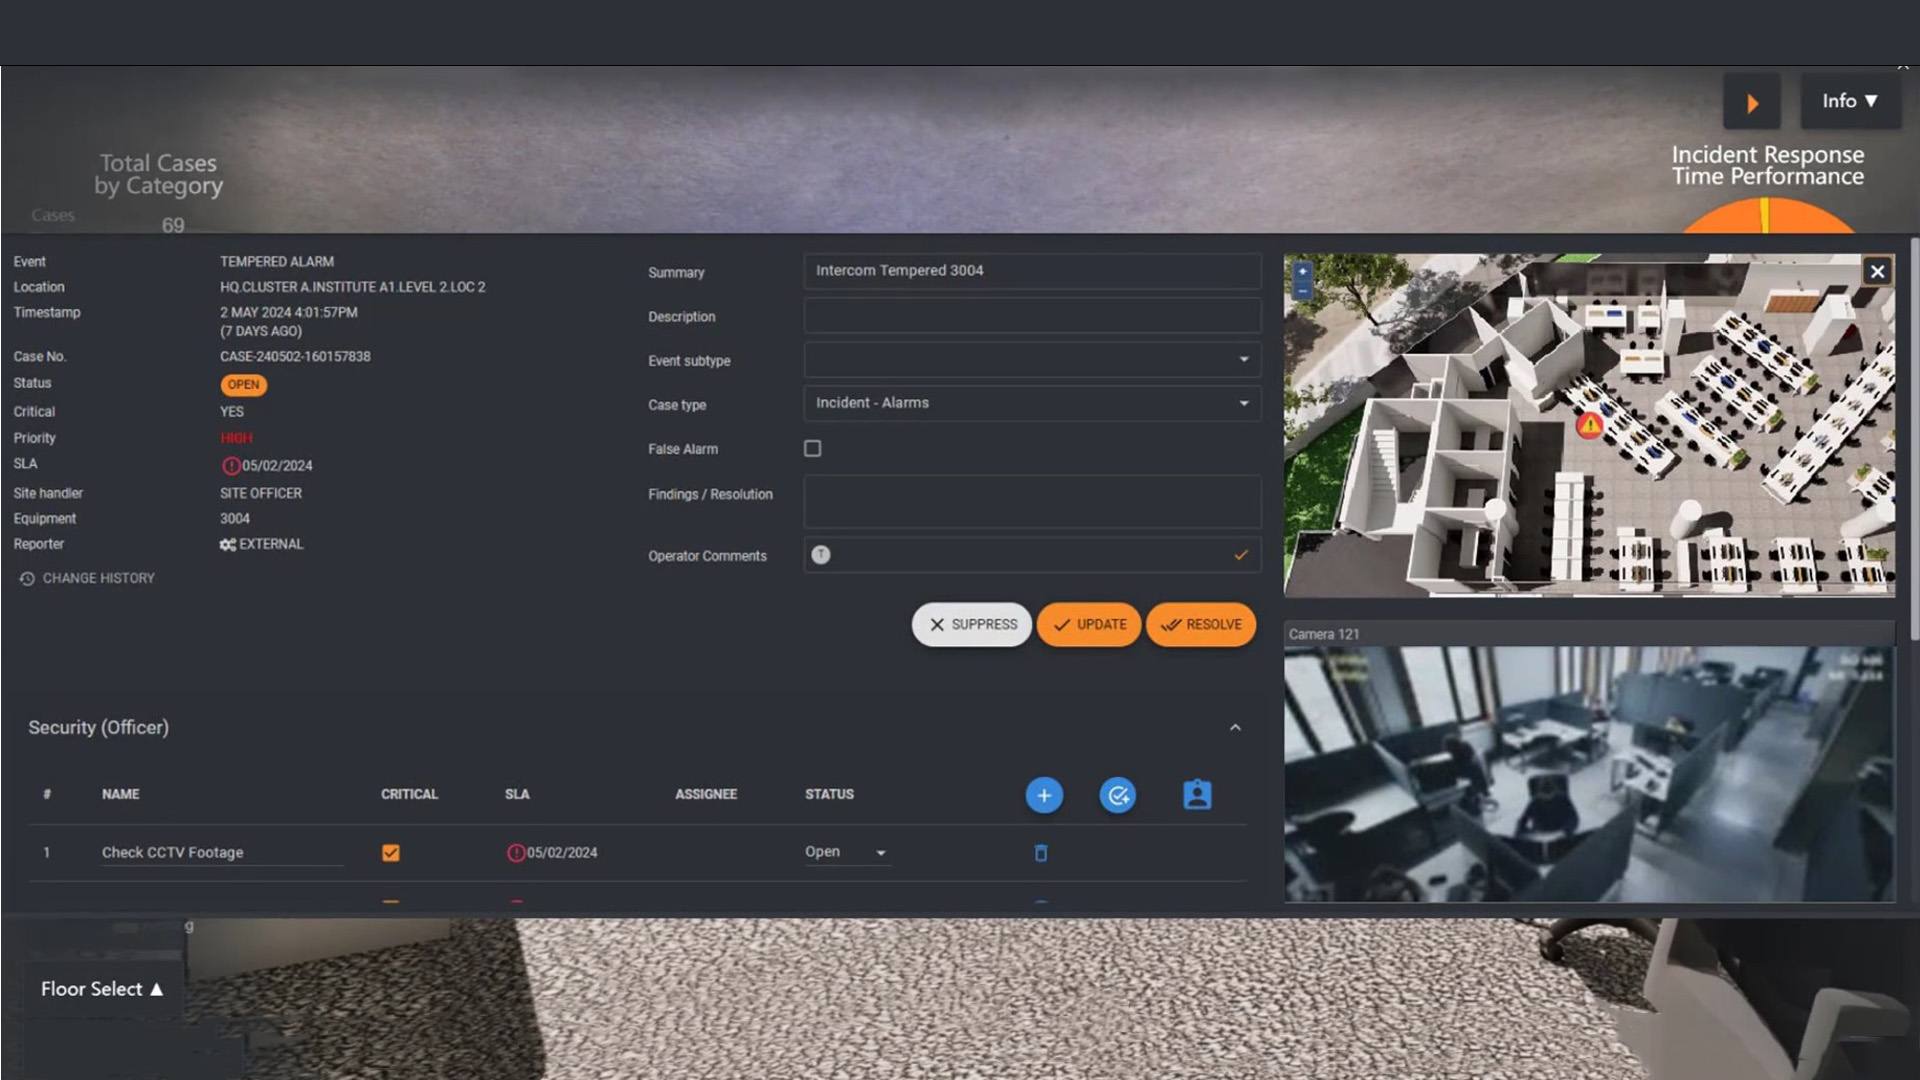Delete the Check CCTV Footage task
The height and width of the screenshot is (1080, 1920).
[x=1041, y=853]
